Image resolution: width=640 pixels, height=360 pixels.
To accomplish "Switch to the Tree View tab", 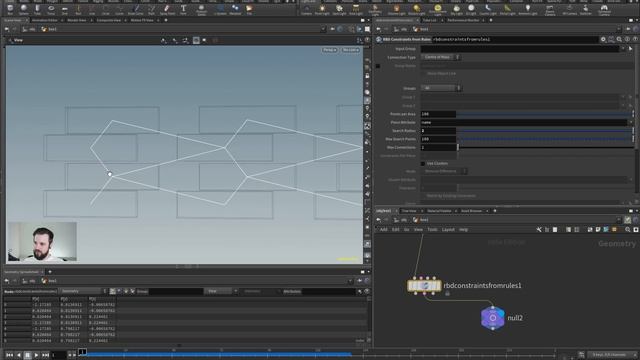I will coord(409,211).
